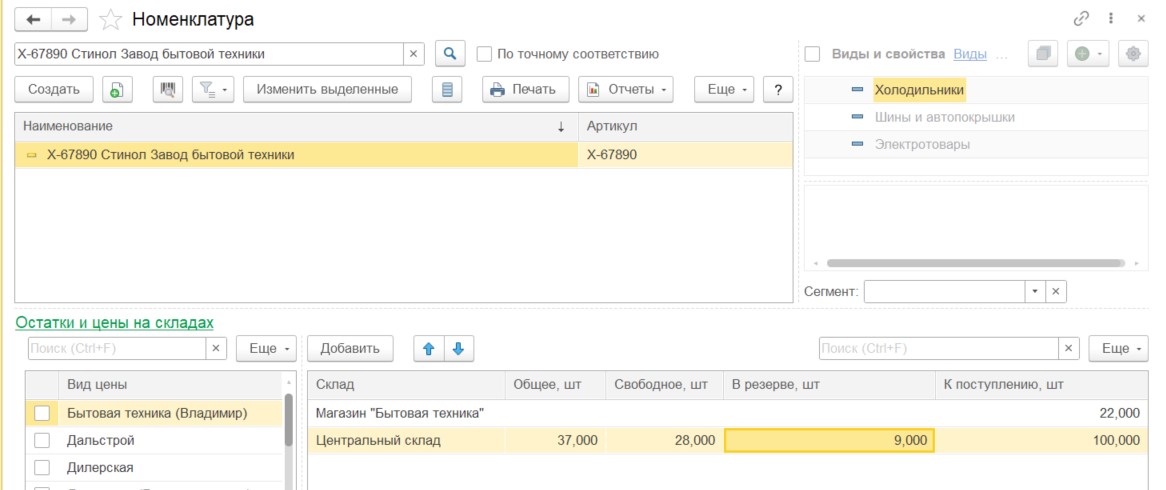This screenshot has height=490, width=1166.
Task: Click the list view icon left of Печать
Action: click(447, 89)
